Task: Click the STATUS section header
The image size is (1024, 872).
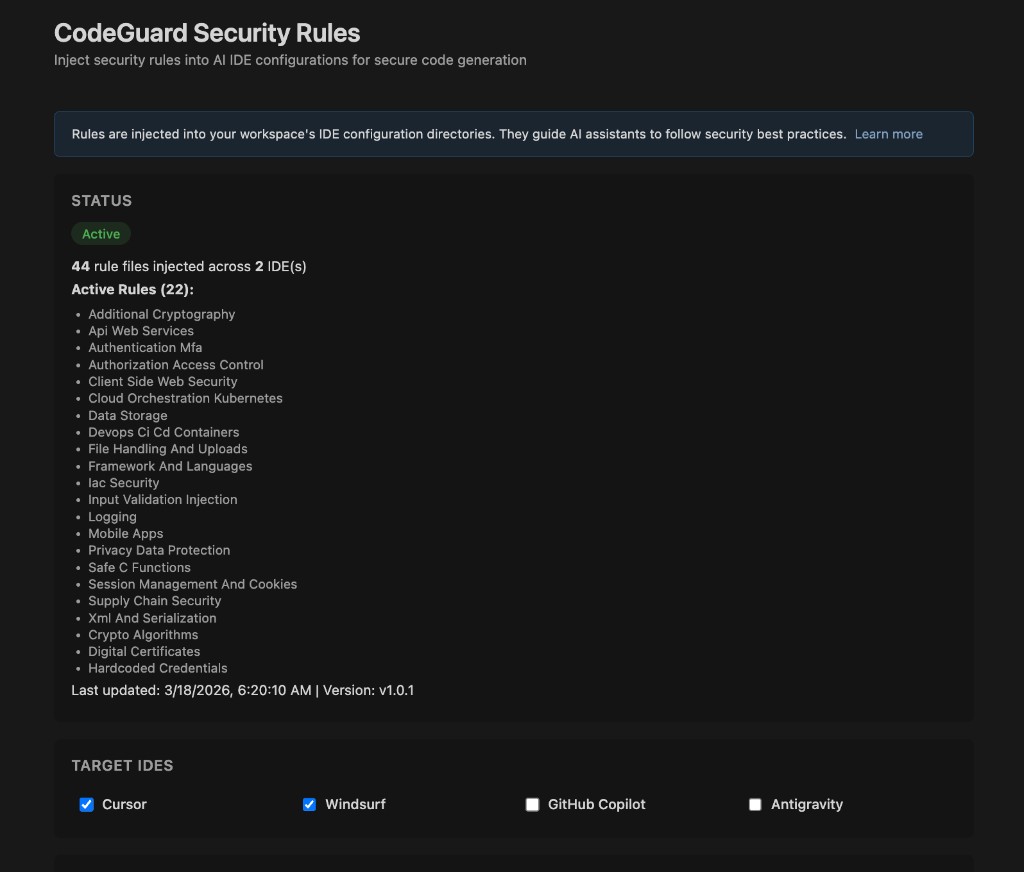Action: click(x=101, y=200)
